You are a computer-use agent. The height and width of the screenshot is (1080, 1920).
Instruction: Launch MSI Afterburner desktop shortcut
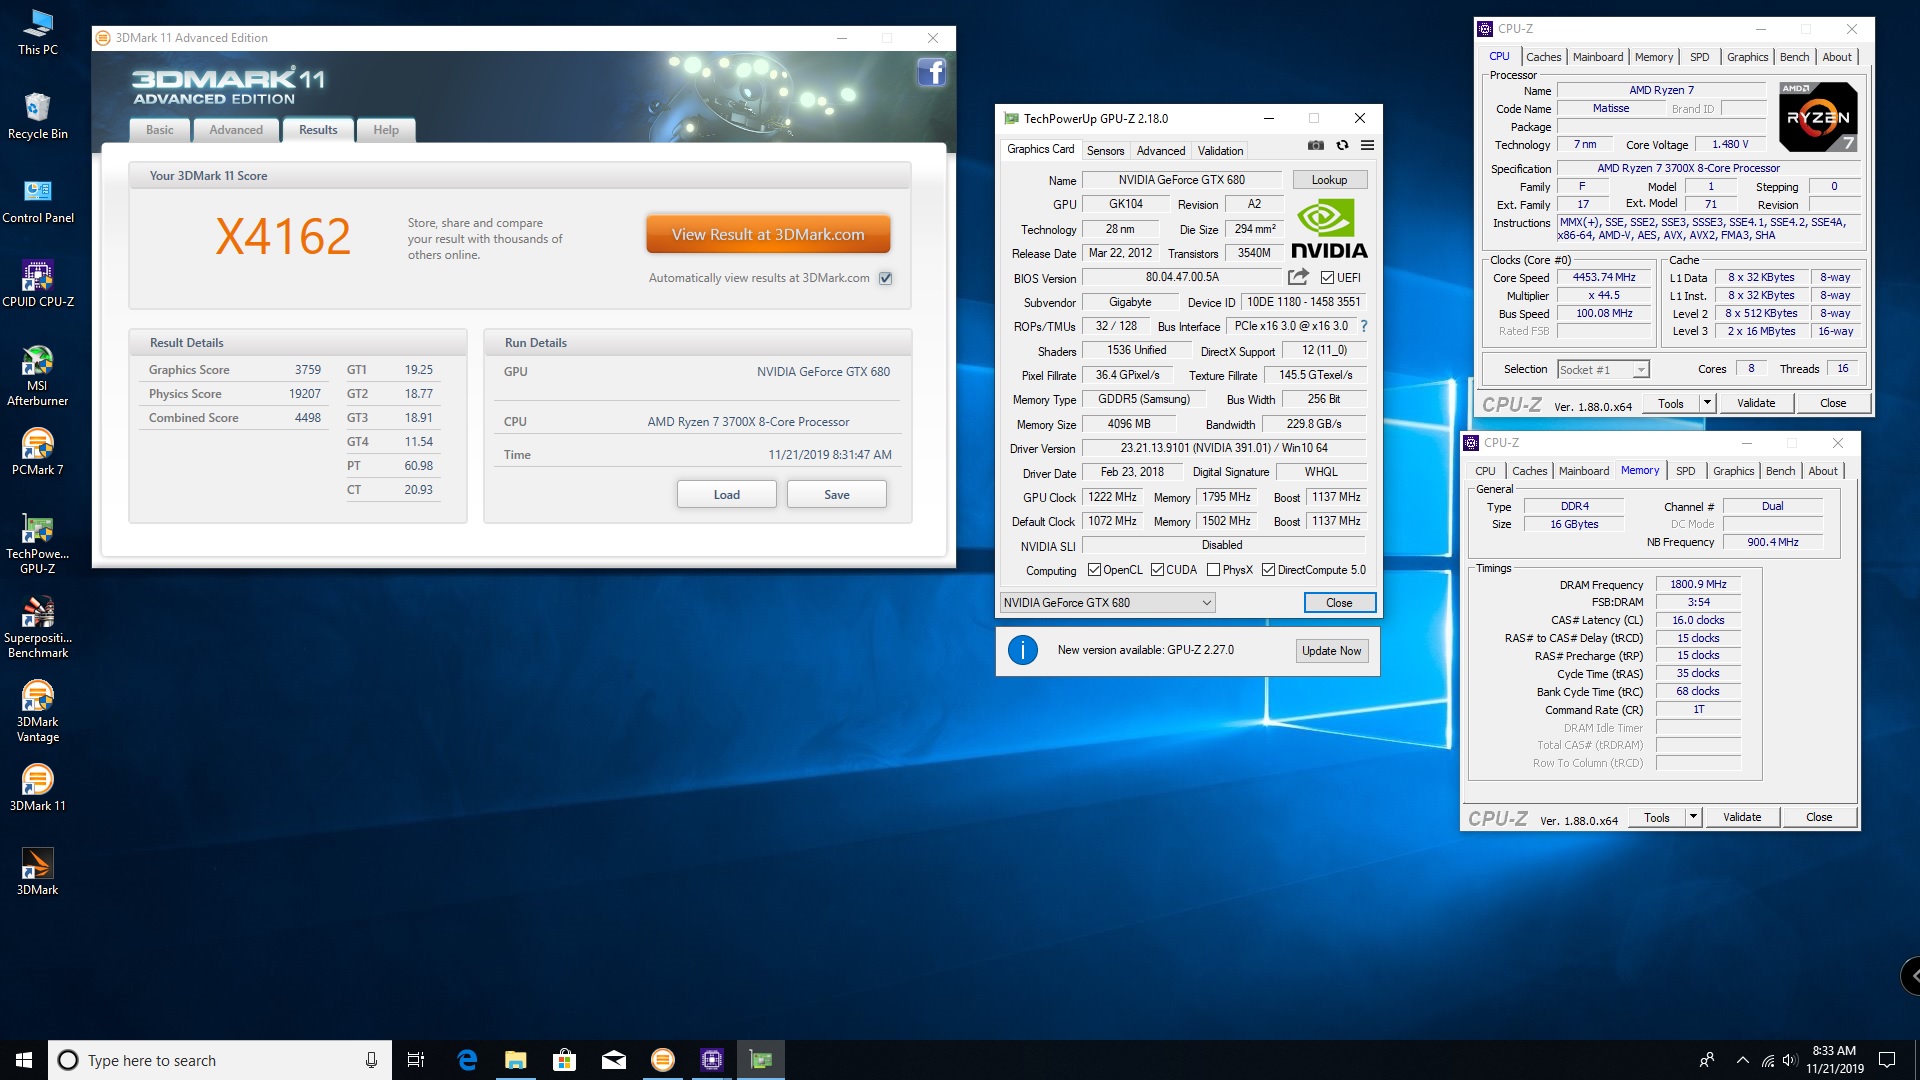(38, 375)
